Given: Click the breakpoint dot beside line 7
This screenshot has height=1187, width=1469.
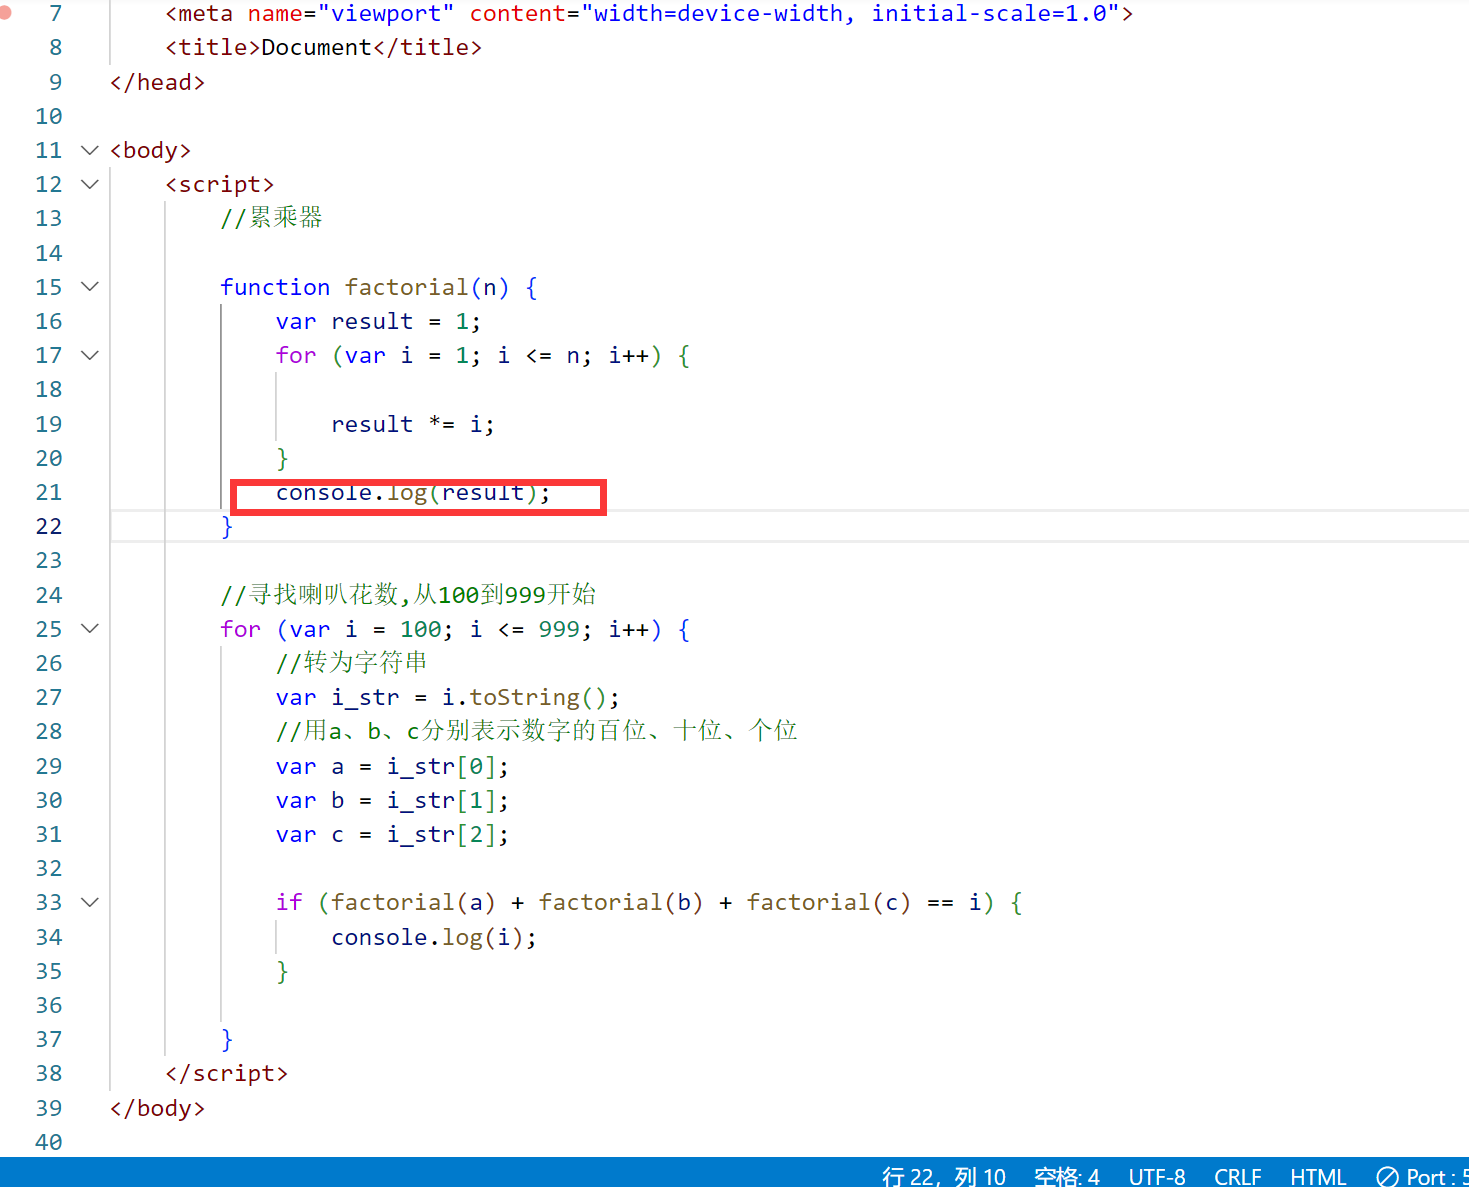Looking at the screenshot, I should pos(5,13).
